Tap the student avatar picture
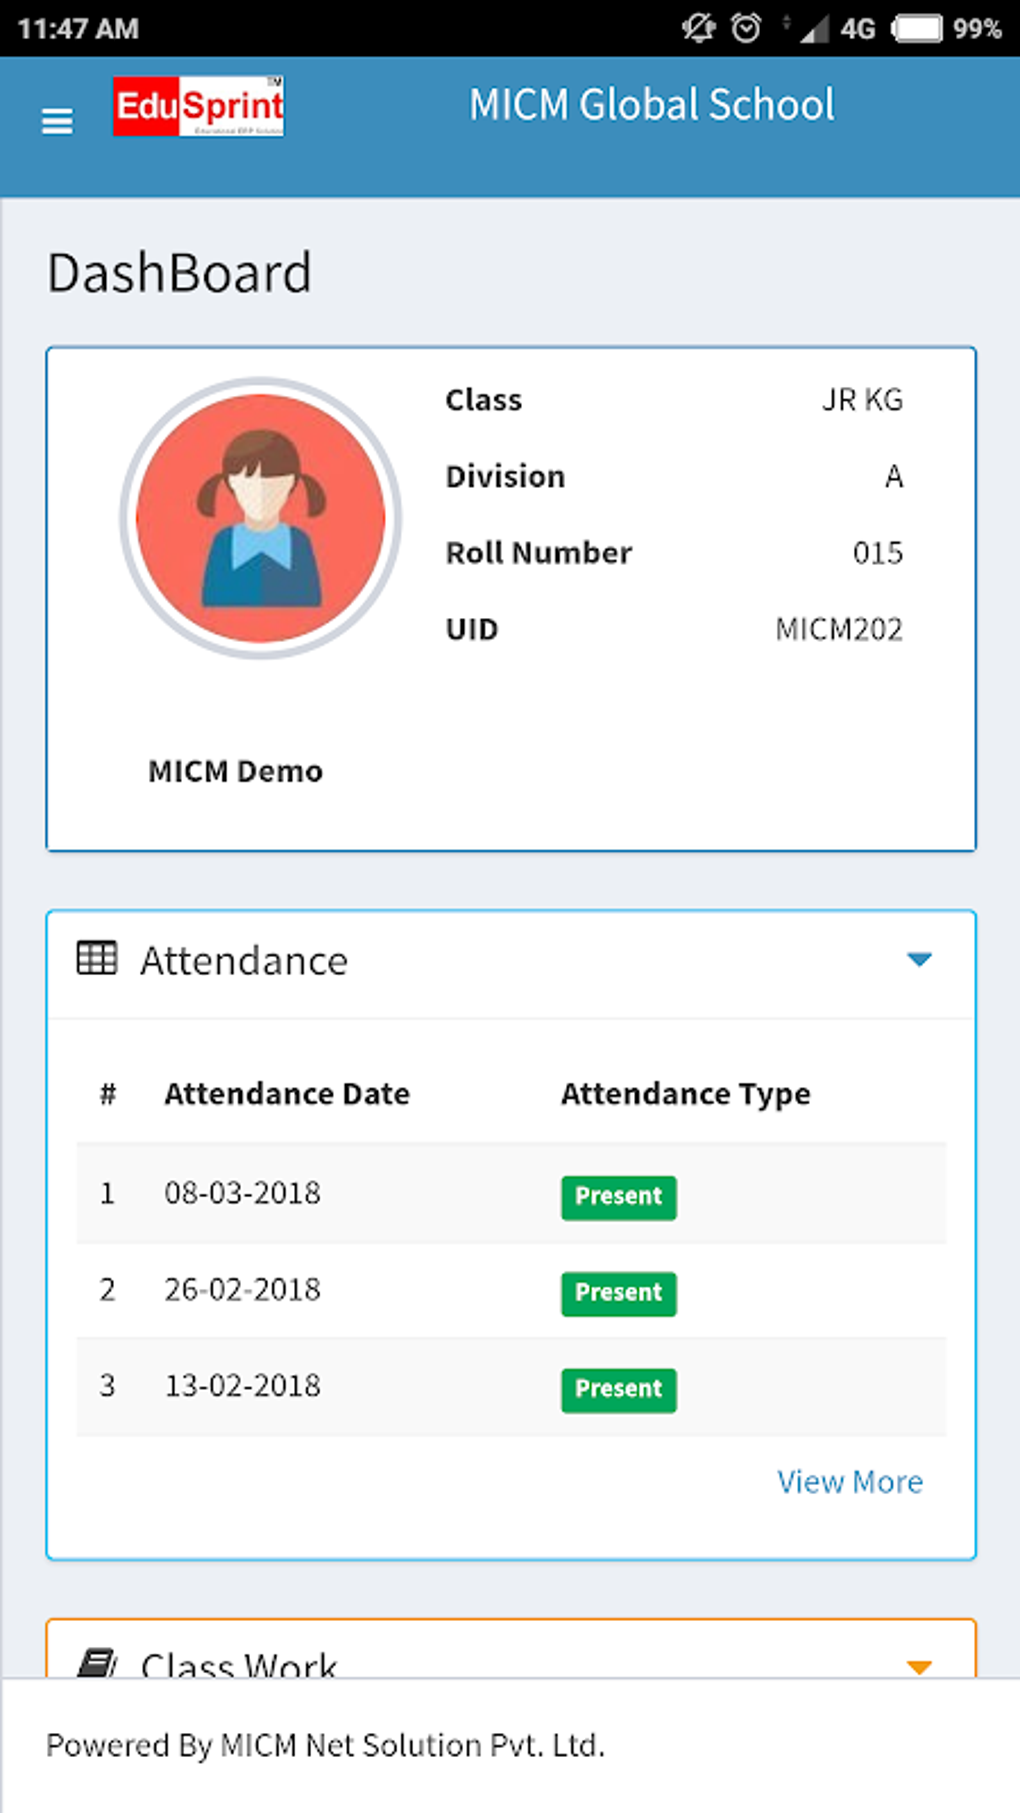 pyautogui.click(x=261, y=517)
